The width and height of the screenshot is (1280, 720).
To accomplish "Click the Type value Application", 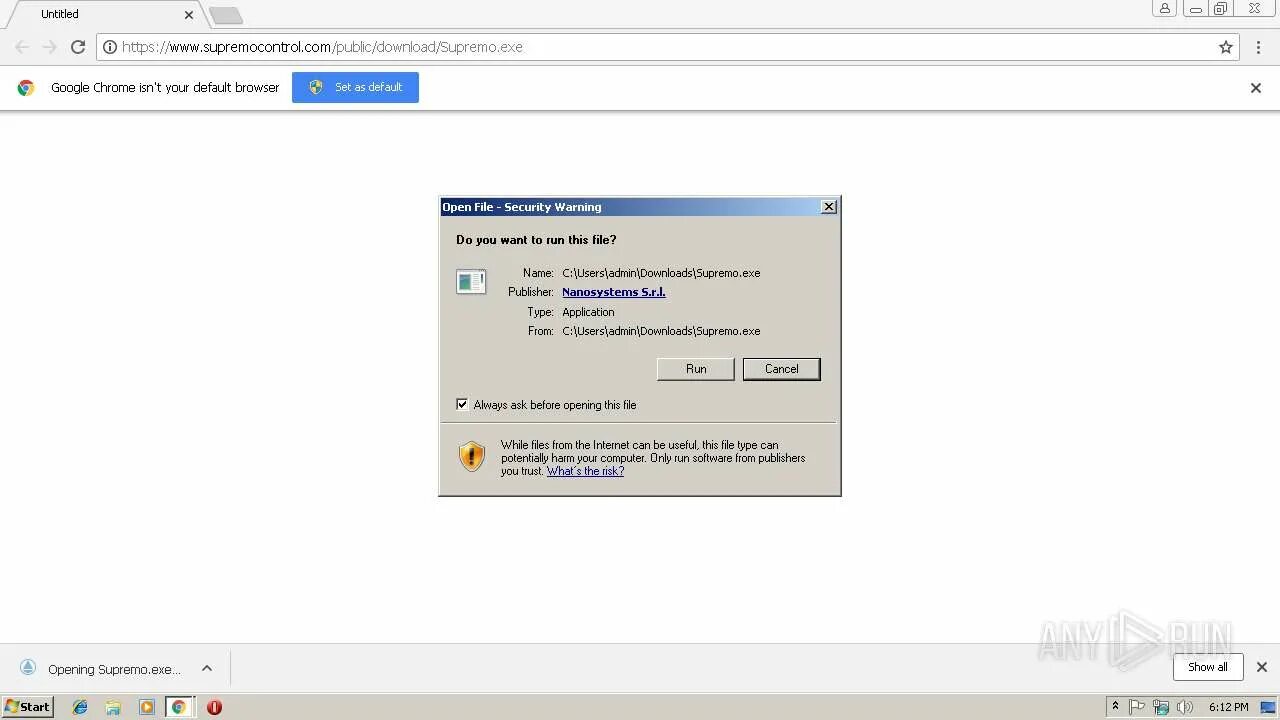I will (588, 312).
